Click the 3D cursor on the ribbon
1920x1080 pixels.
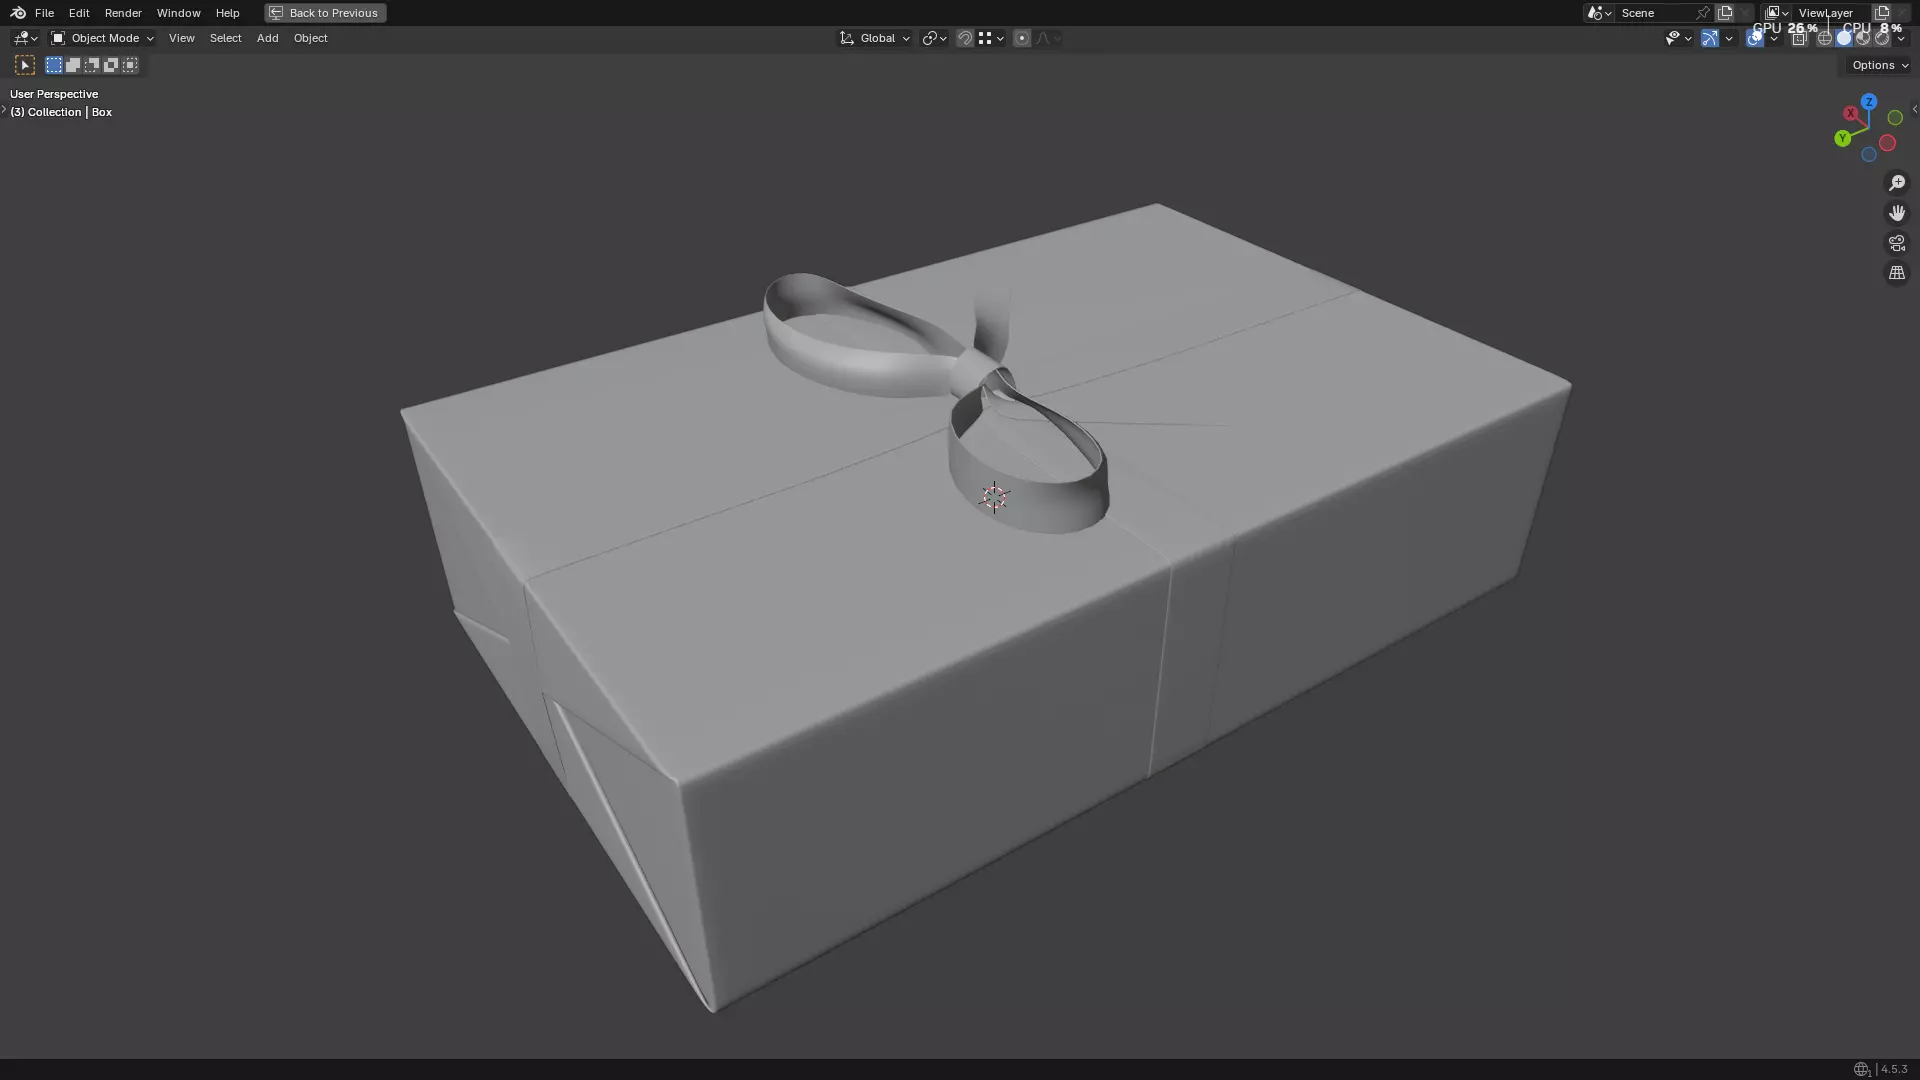994,497
